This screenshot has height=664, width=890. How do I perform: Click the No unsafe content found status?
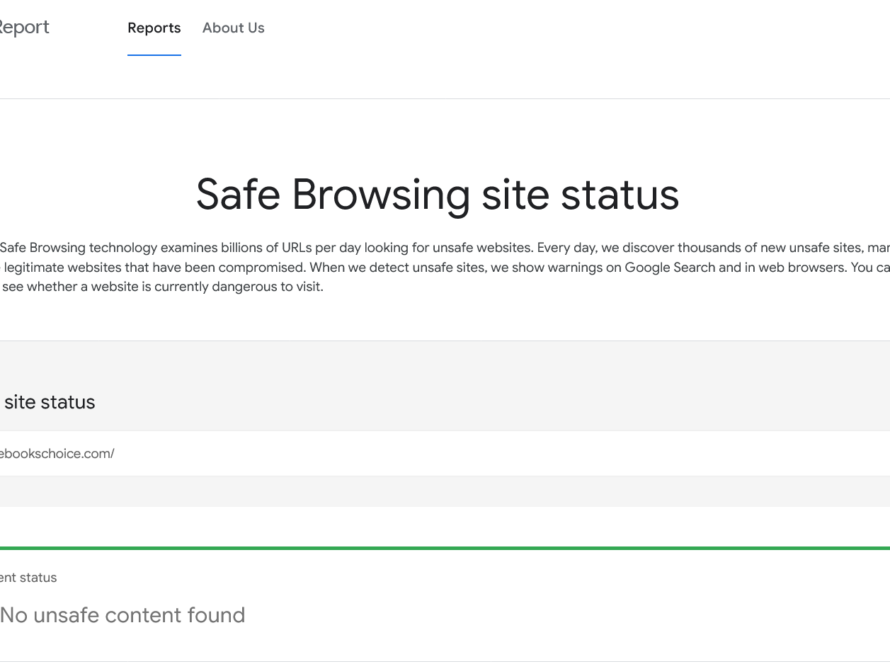tap(123, 615)
